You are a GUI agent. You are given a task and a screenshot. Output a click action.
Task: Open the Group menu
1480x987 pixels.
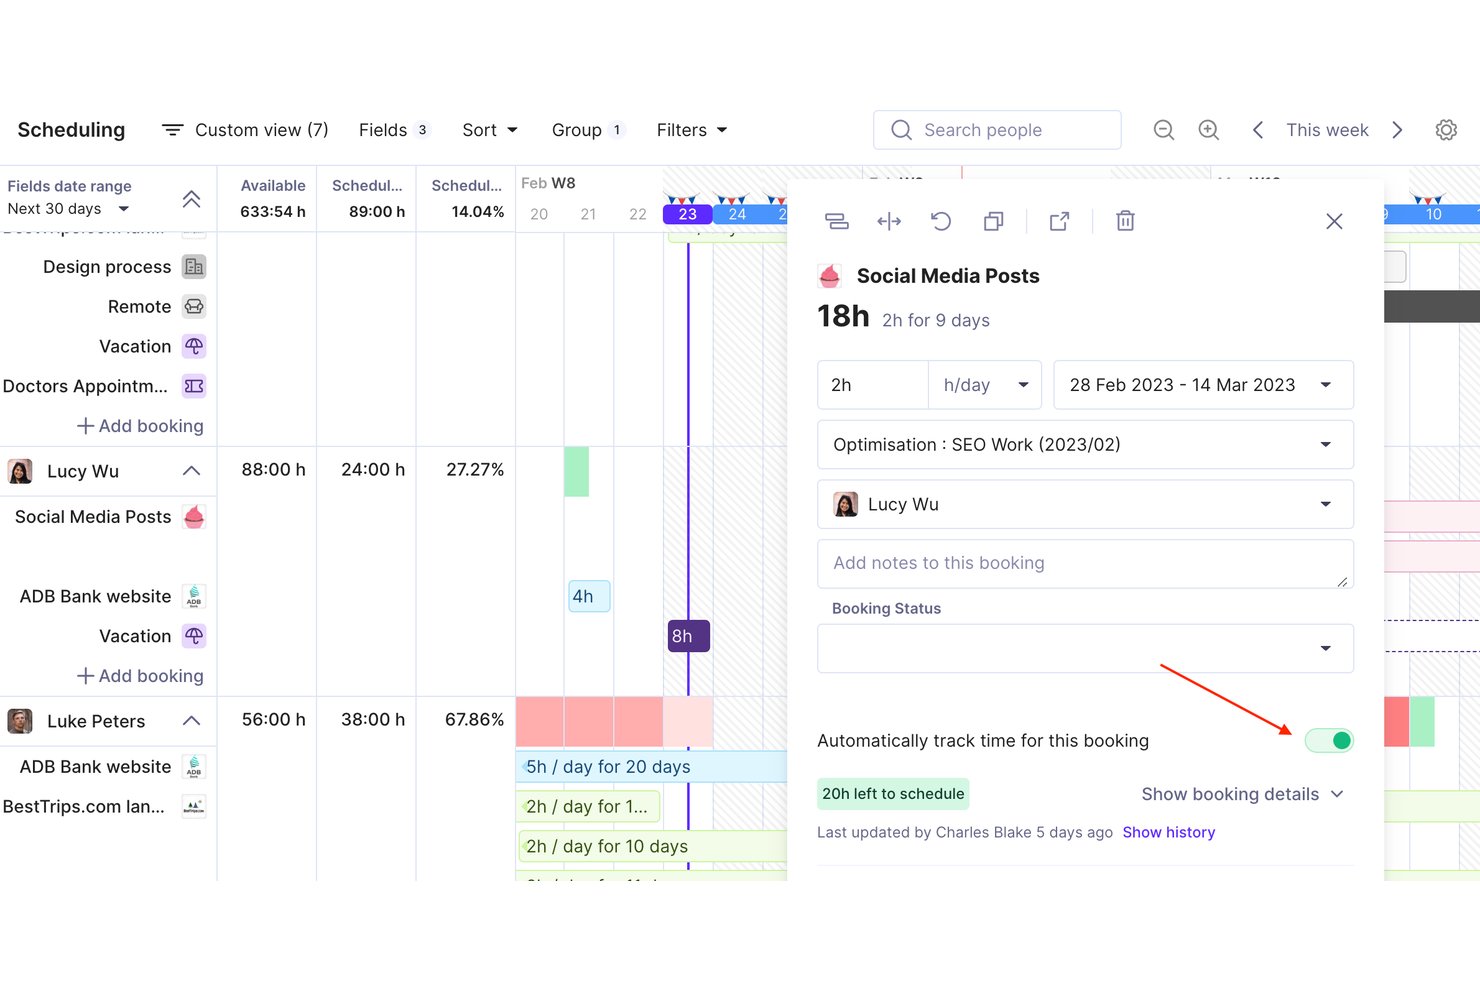[x=588, y=130]
